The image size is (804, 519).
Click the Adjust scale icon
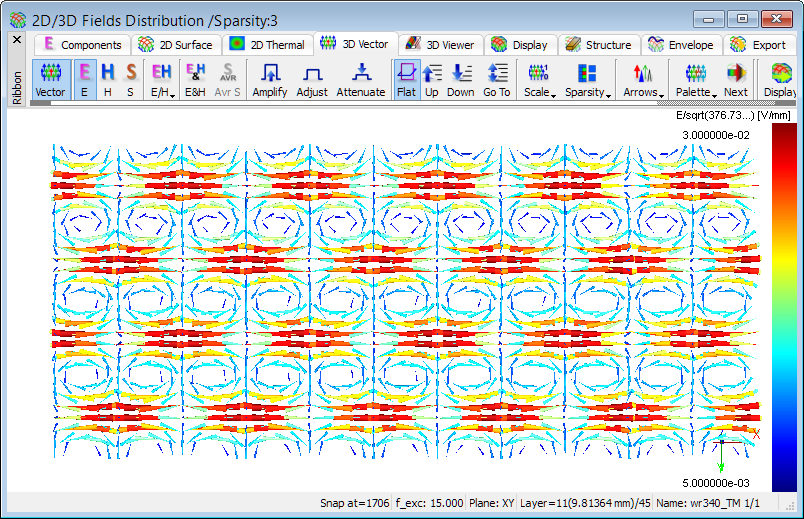coord(312,79)
